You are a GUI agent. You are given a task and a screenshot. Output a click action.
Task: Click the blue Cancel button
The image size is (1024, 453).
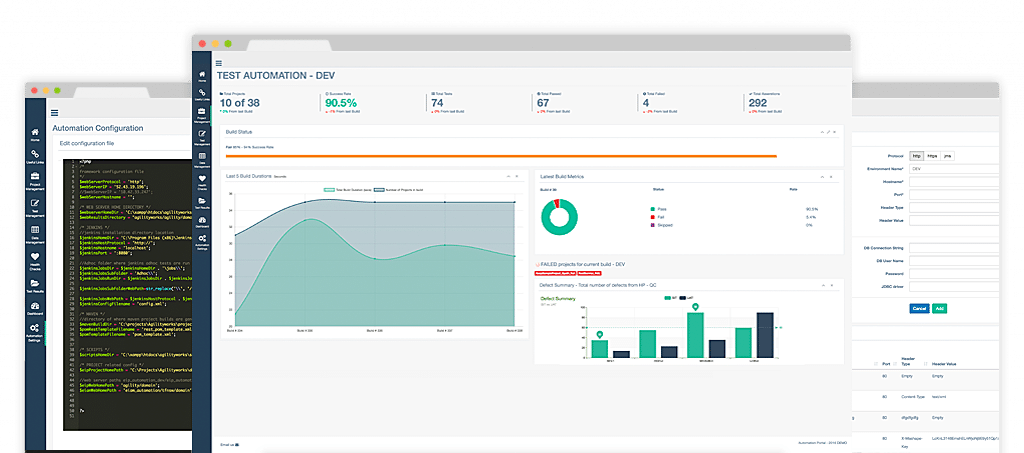click(x=919, y=308)
